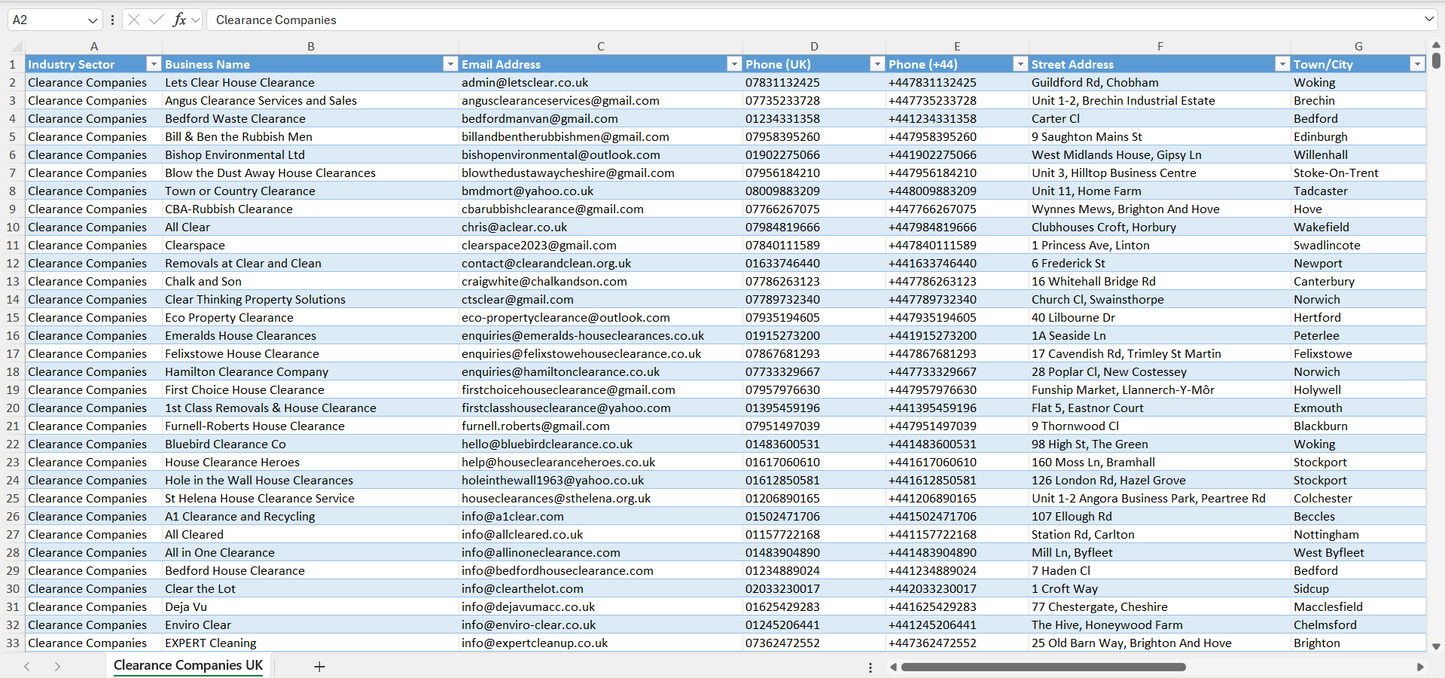Go to next sheet navigation arrow
The height and width of the screenshot is (678, 1445).
point(57,666)
